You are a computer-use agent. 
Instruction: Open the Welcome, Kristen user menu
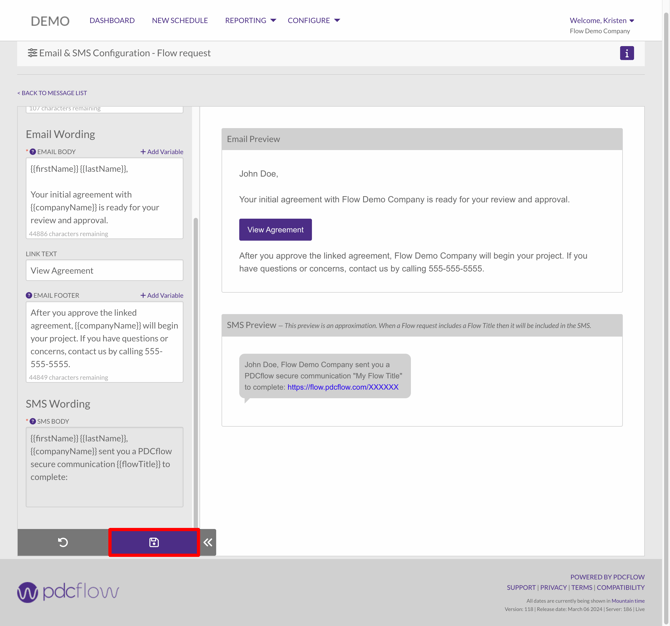601,20
